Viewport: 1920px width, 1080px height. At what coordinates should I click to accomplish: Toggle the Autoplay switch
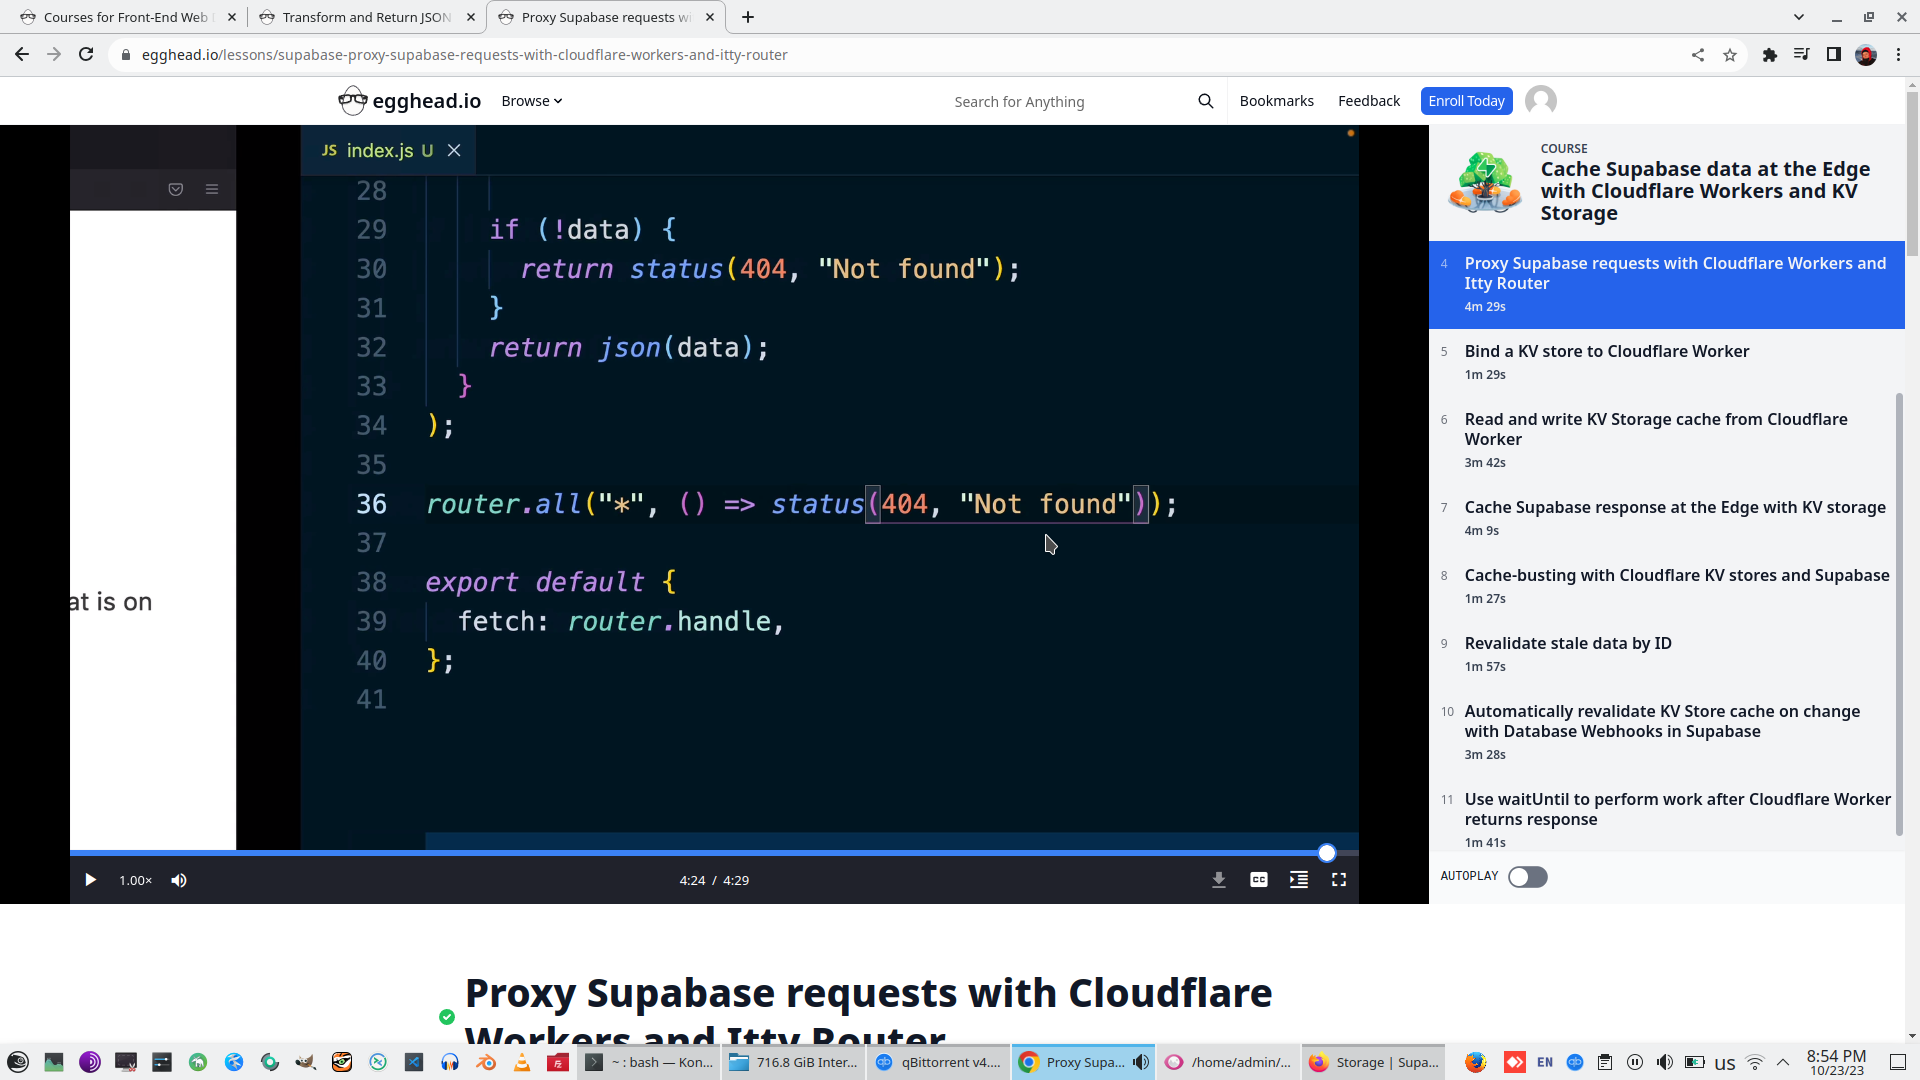point(1527,877)
